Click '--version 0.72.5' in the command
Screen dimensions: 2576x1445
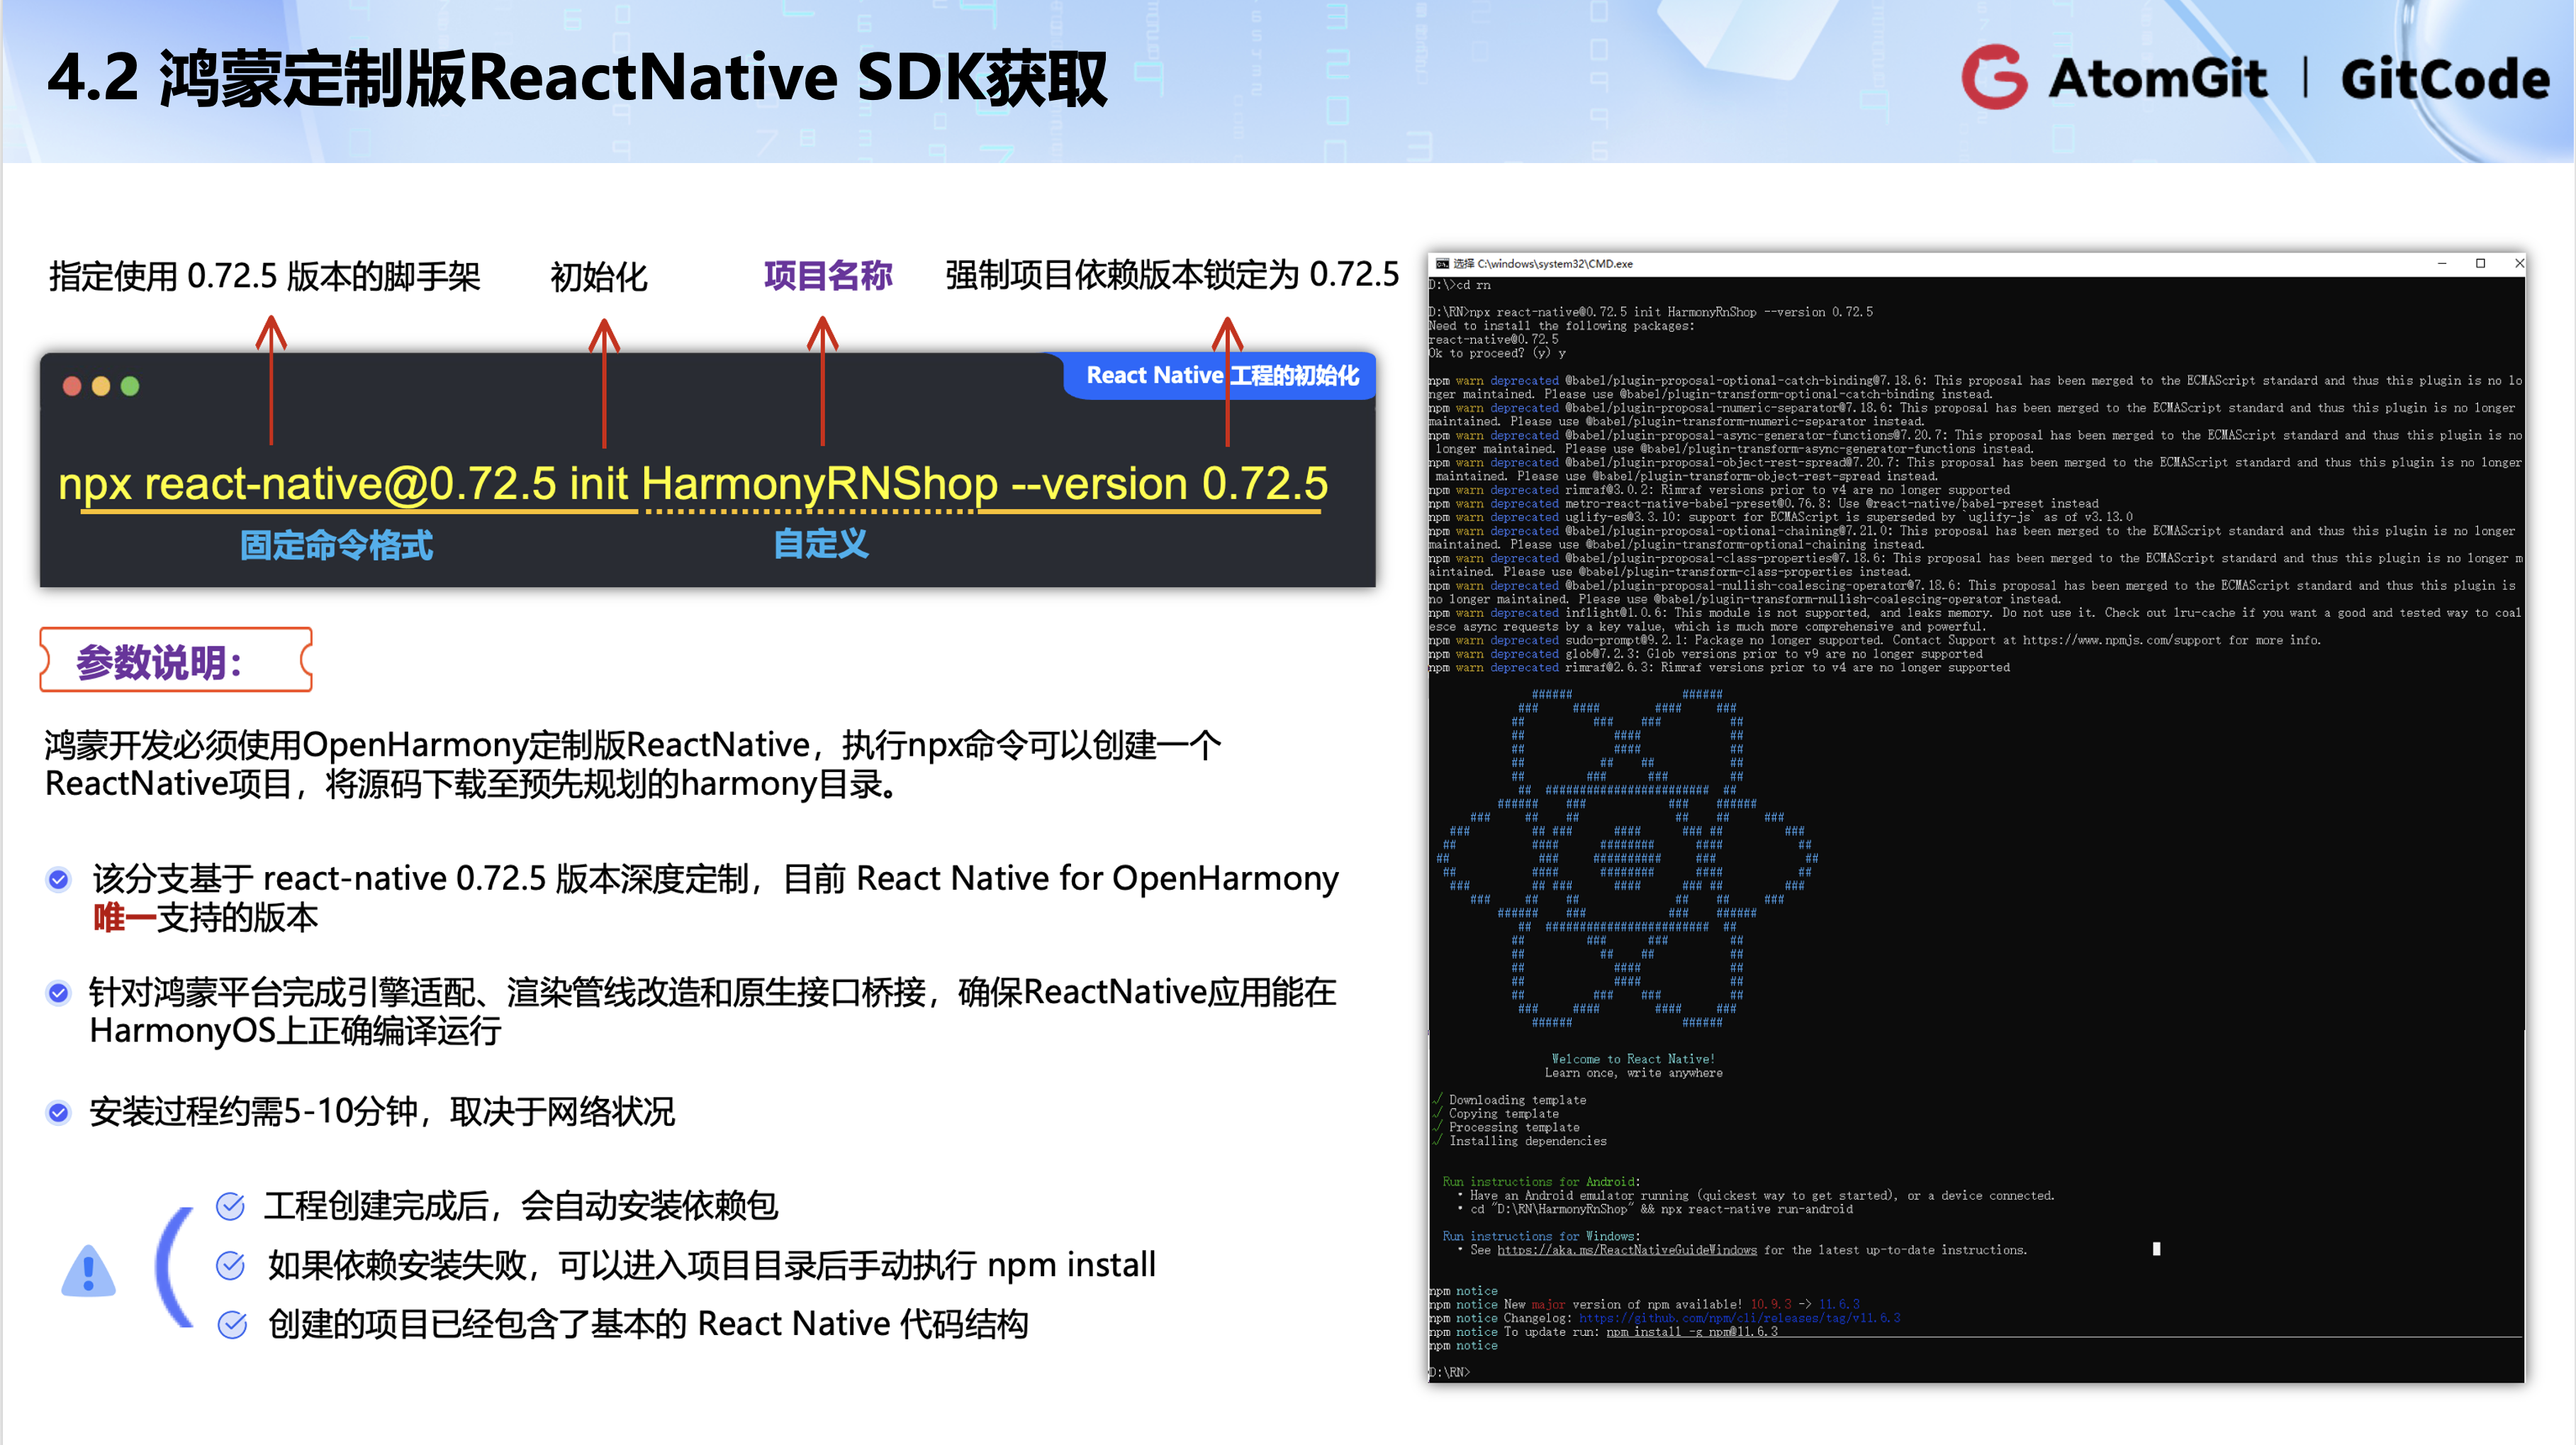pos(1170,484)
